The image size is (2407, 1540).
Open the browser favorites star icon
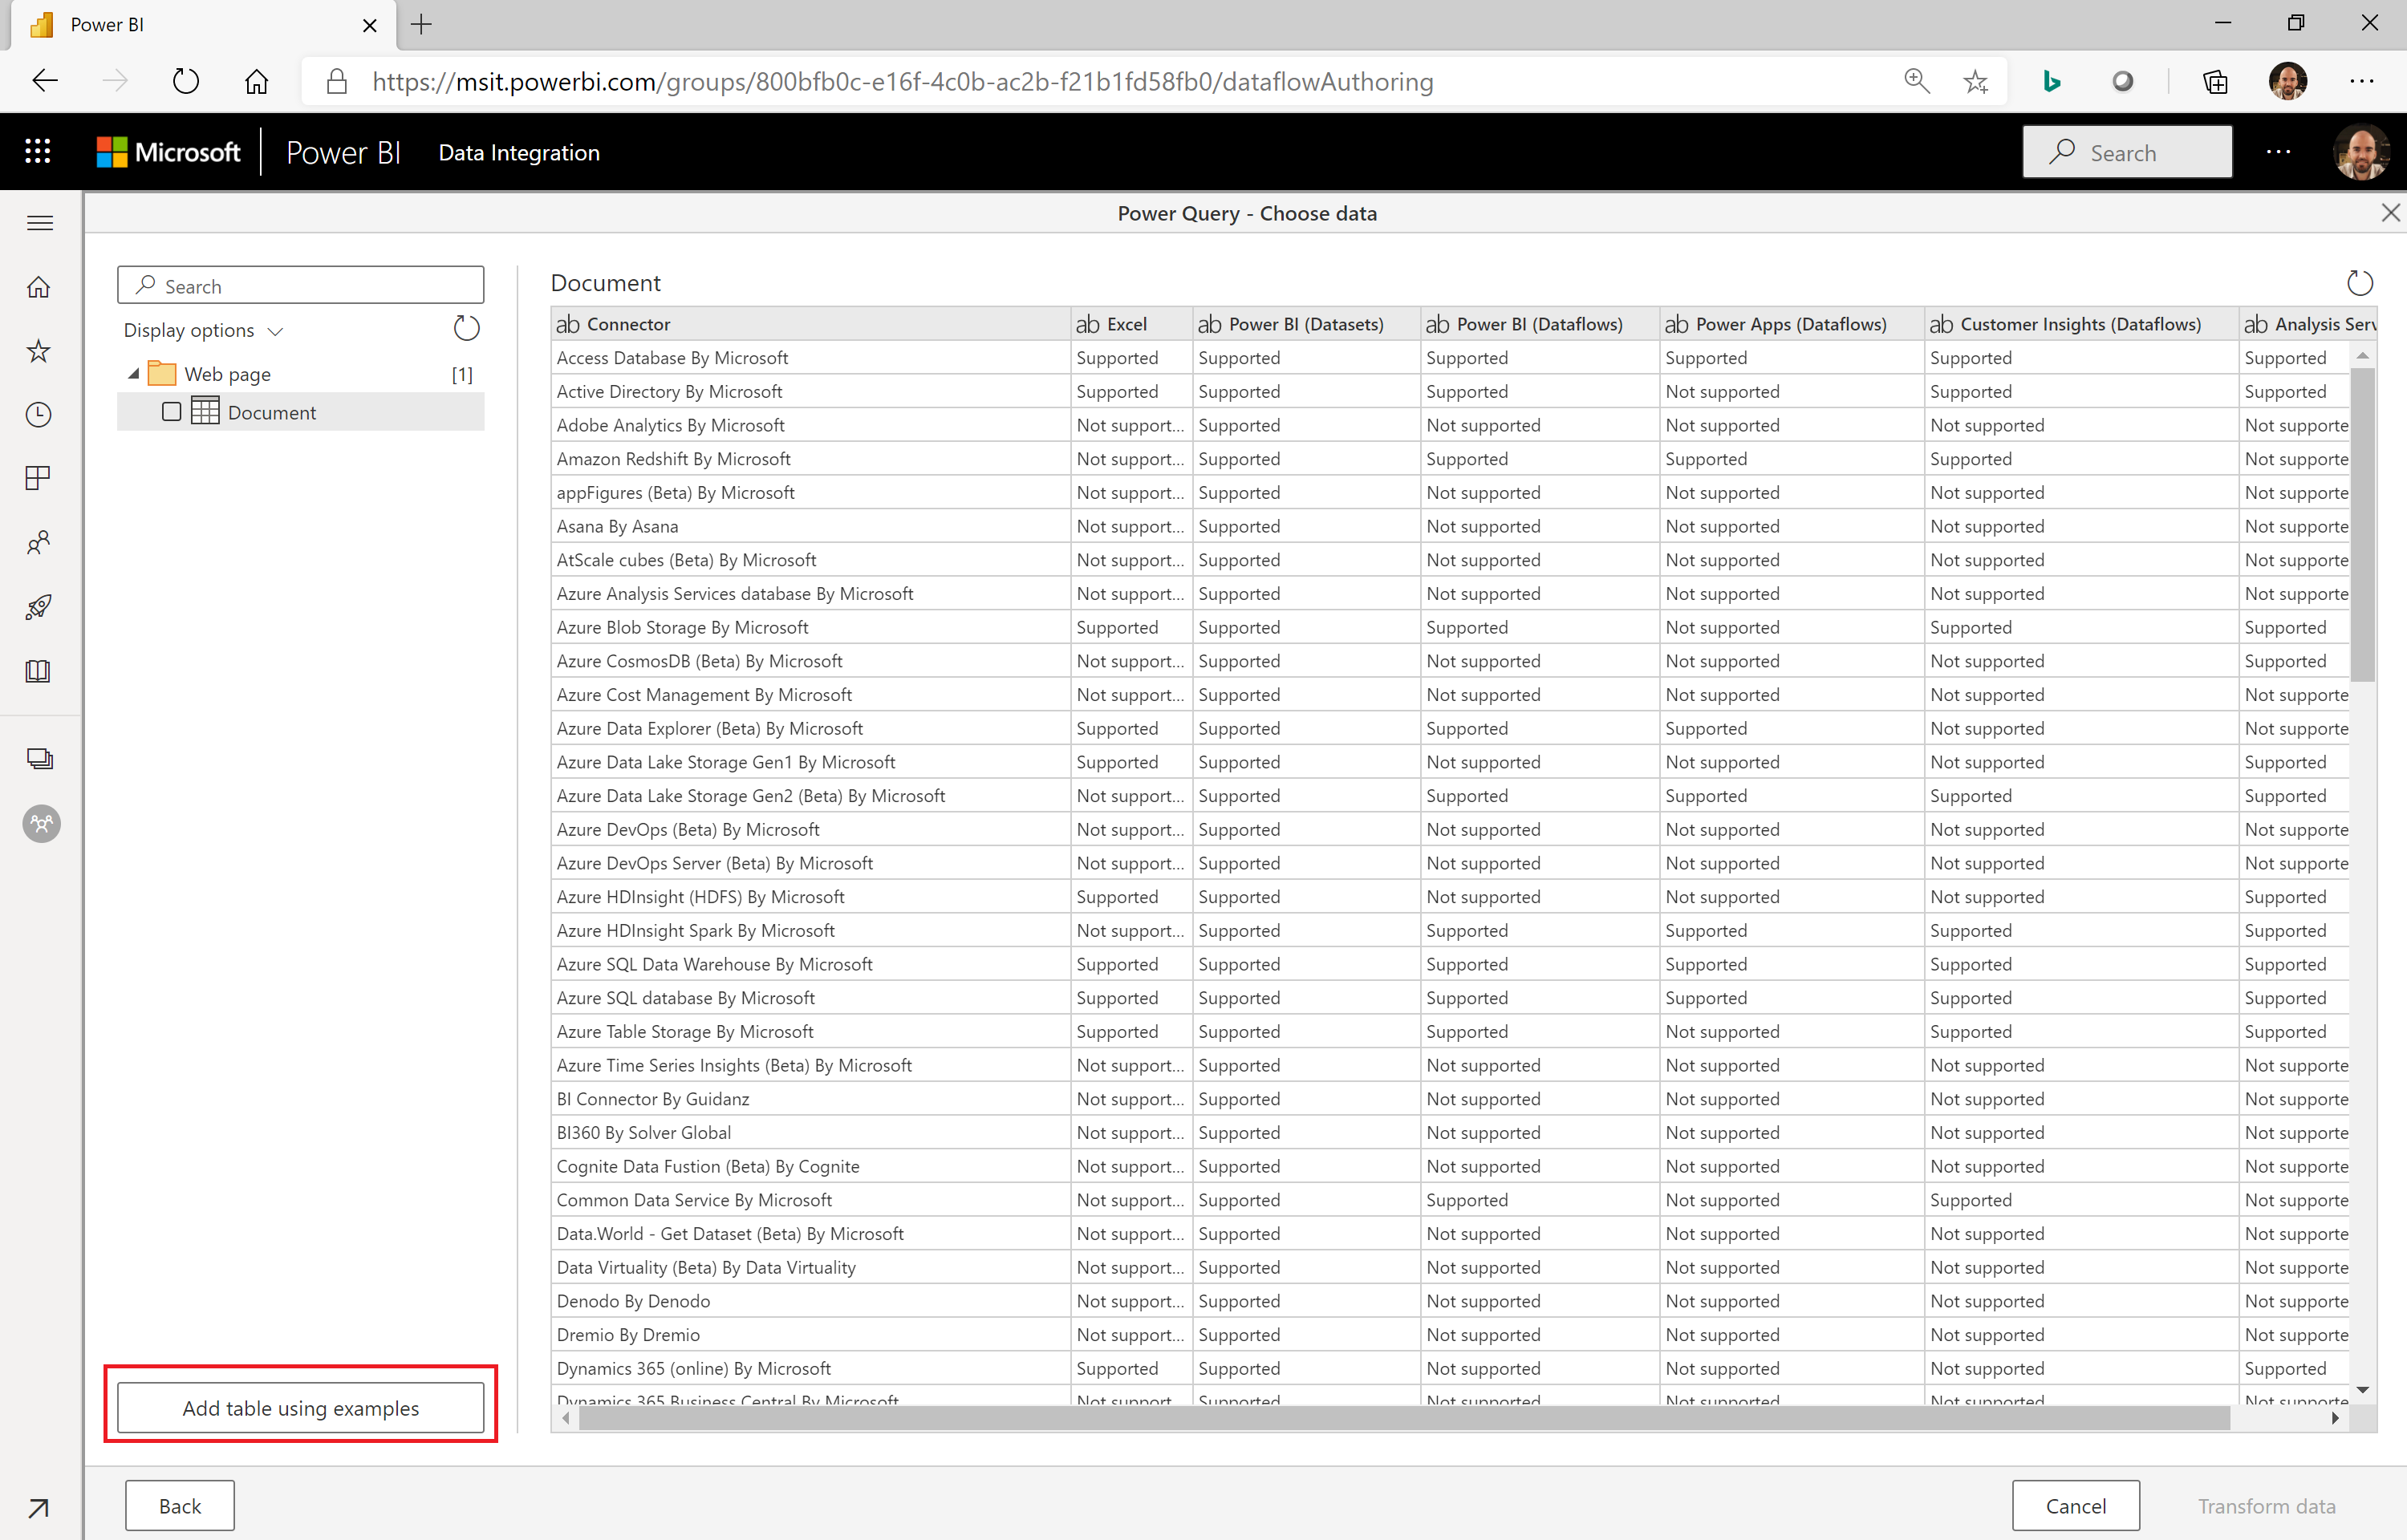pyautogui.click(x=1975, y=81)
